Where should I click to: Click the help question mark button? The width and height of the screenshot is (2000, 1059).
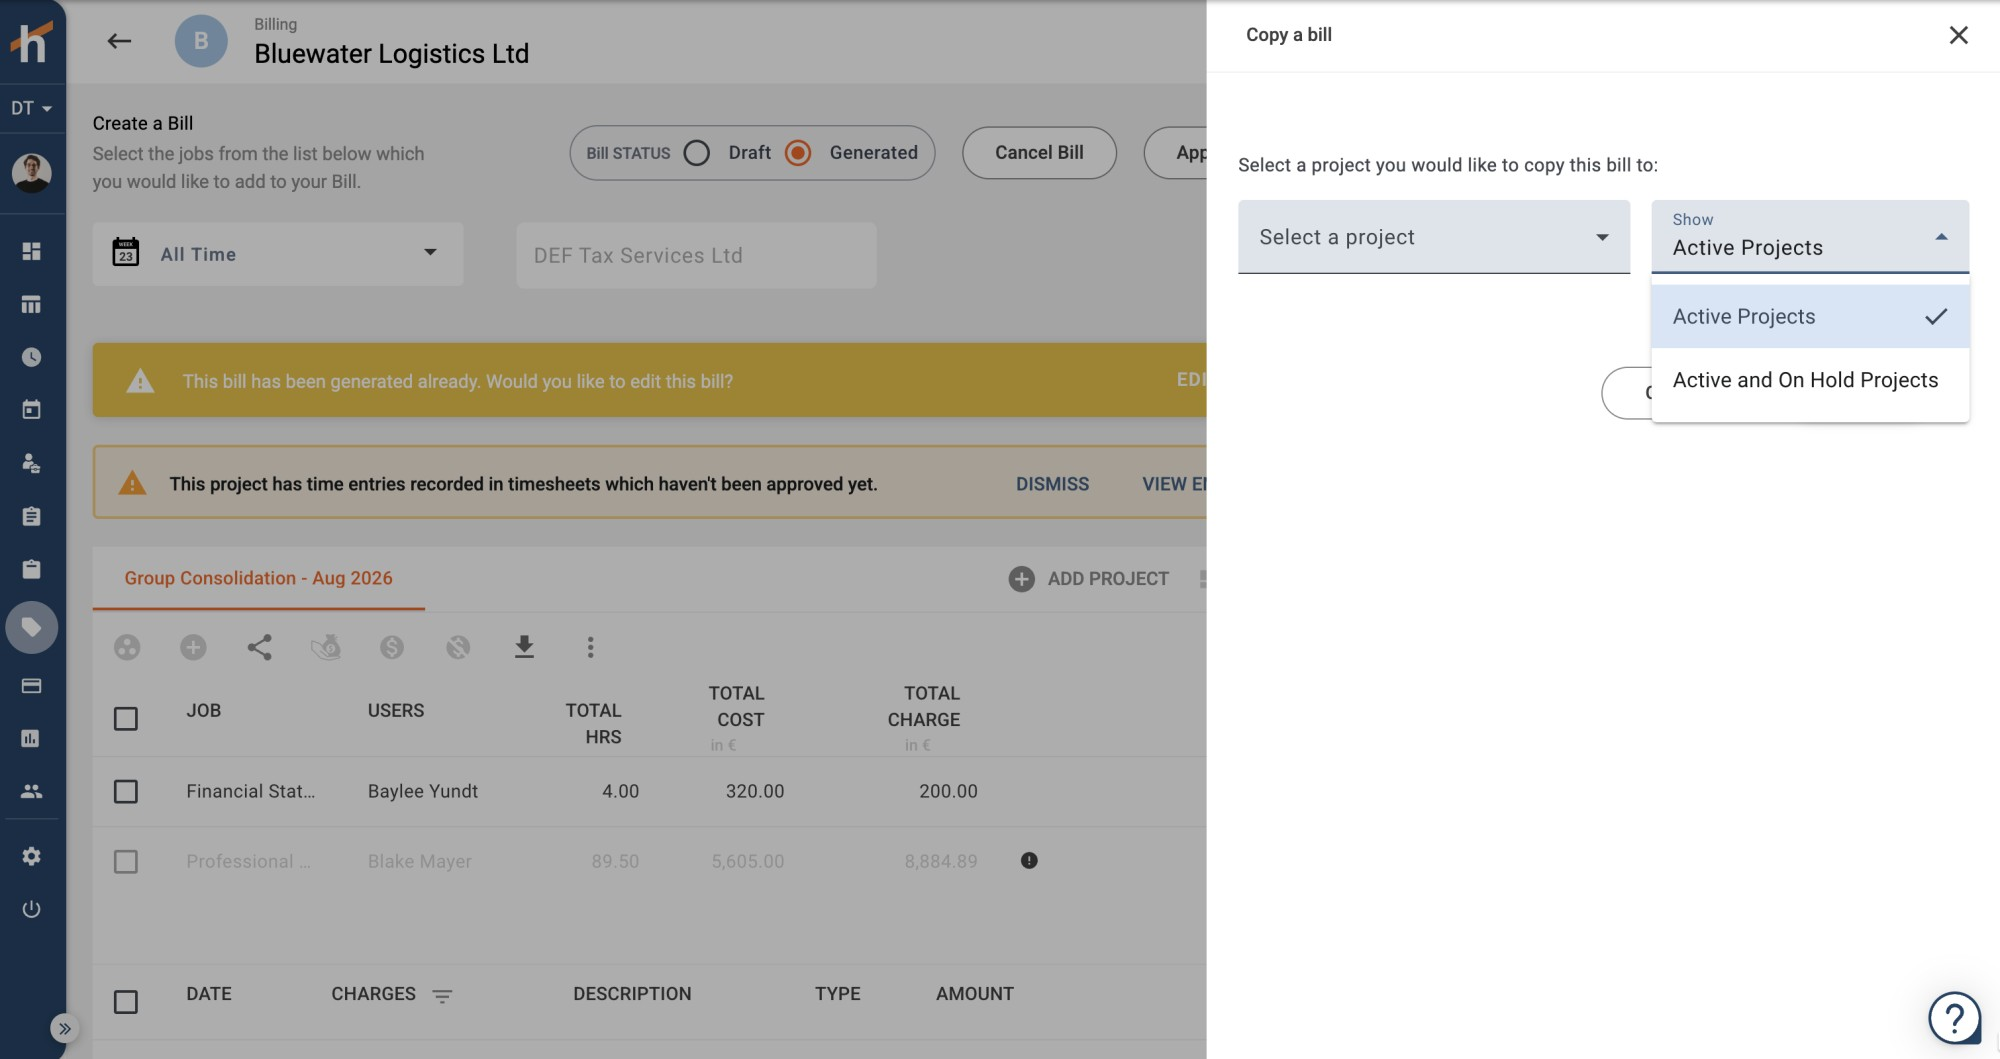click(x=1954, y=1018)
